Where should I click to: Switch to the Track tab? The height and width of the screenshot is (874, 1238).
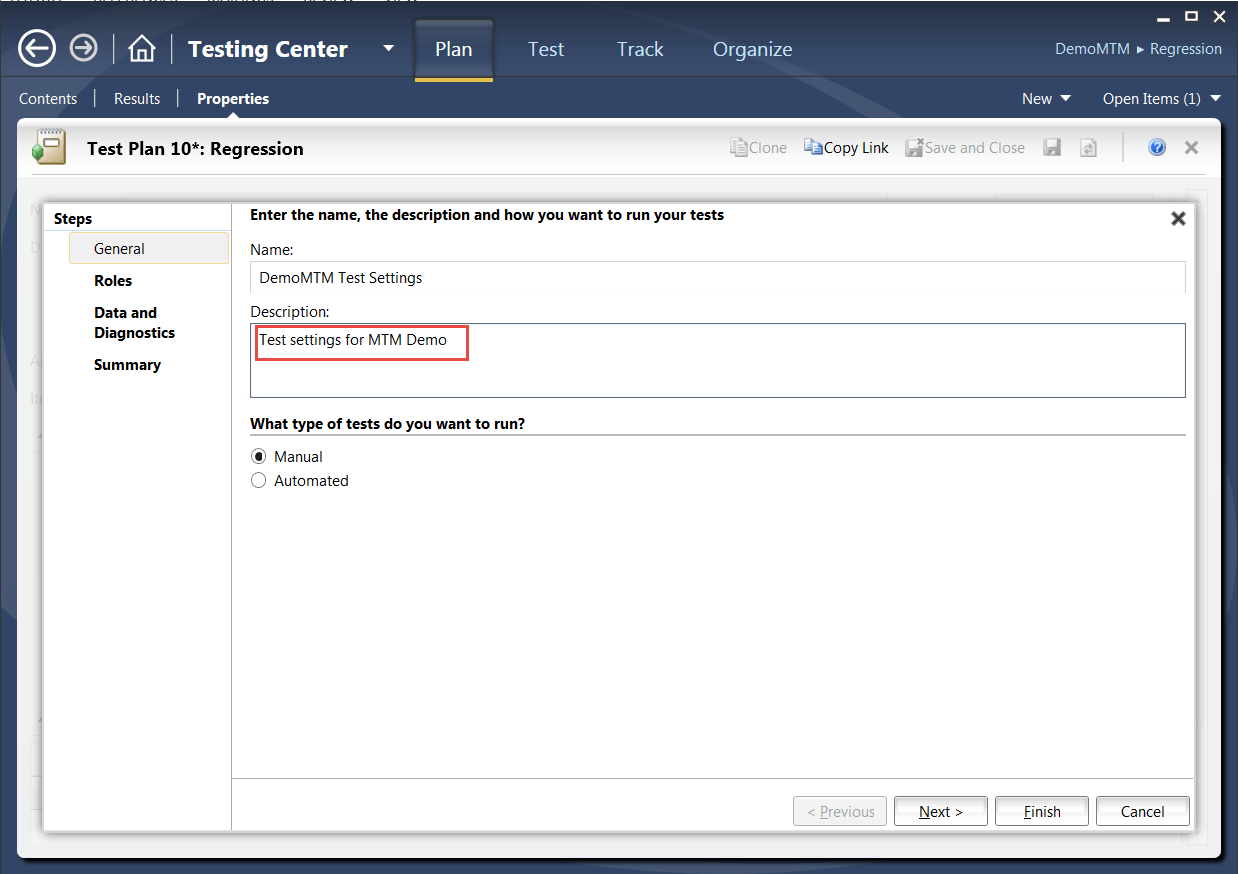point(639,48)
